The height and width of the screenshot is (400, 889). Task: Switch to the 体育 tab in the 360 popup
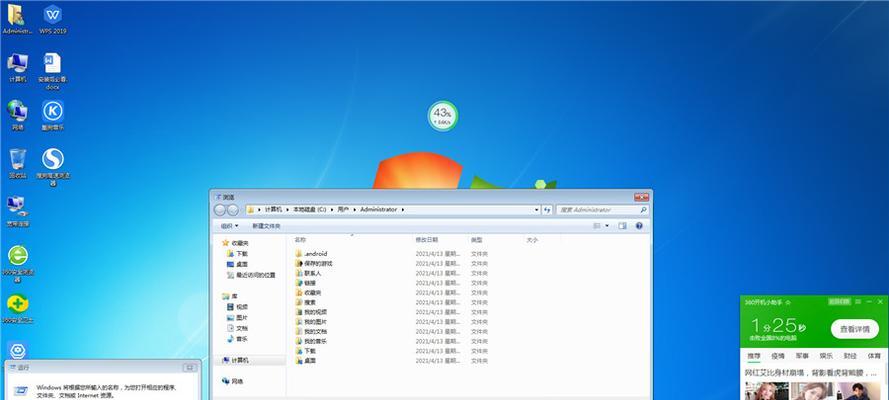point(874,356)
